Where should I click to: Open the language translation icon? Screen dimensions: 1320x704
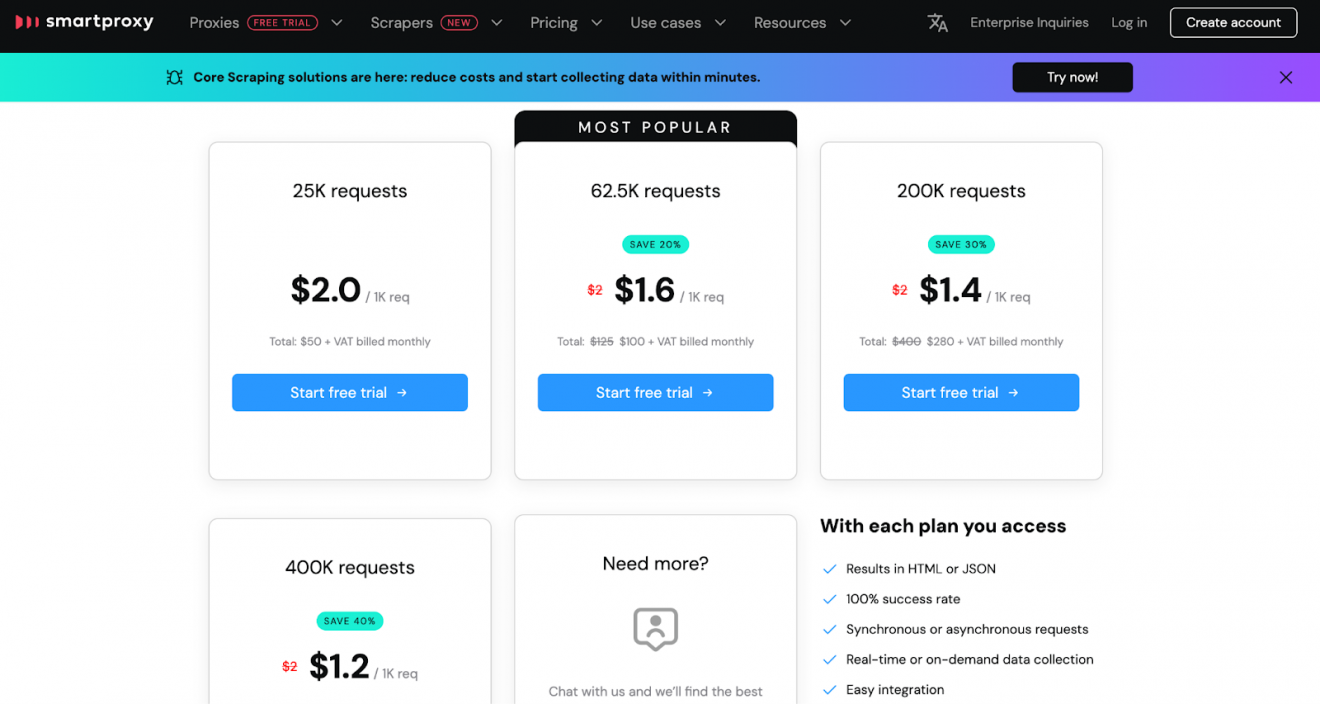click(937, 23)
